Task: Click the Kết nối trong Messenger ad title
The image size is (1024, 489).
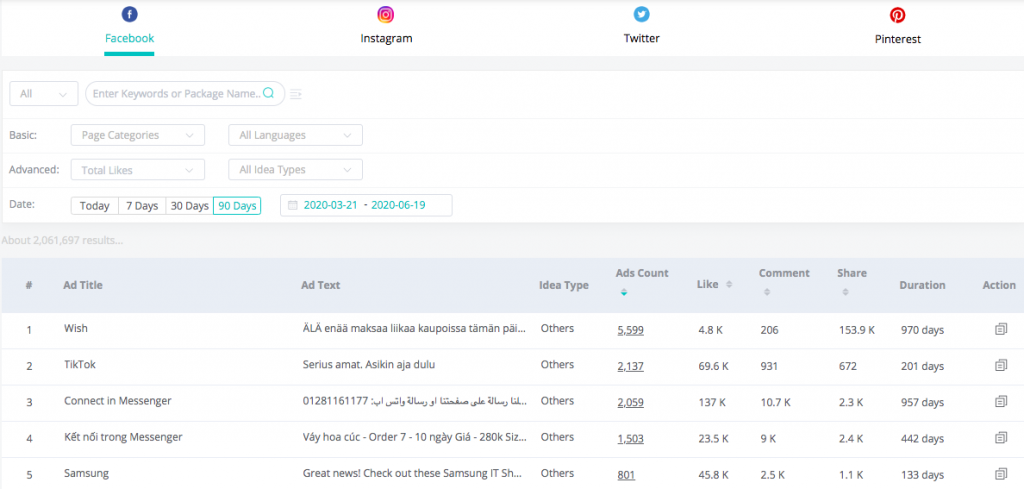Action: tap(123, 437)
